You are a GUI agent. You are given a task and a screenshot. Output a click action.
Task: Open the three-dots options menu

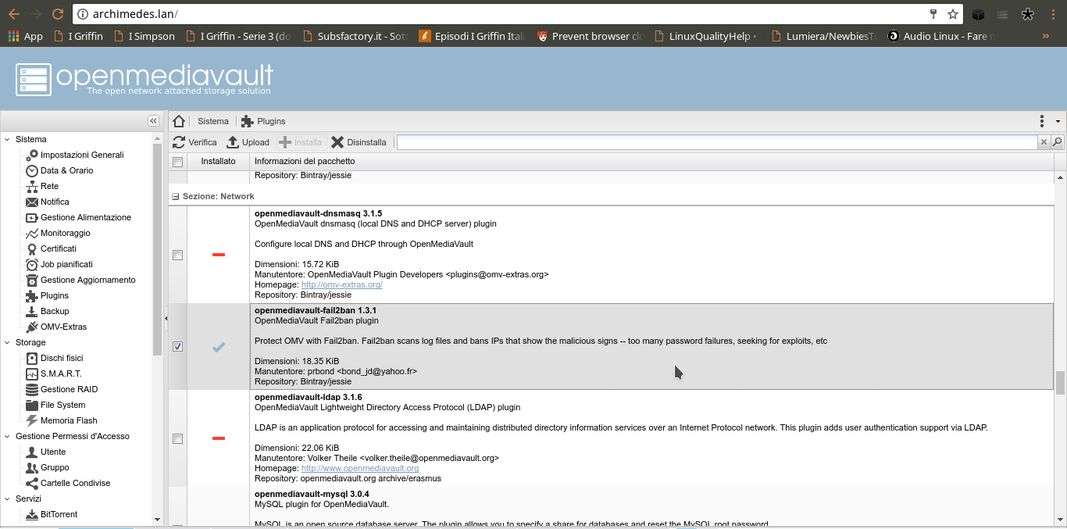point(1042,121)
